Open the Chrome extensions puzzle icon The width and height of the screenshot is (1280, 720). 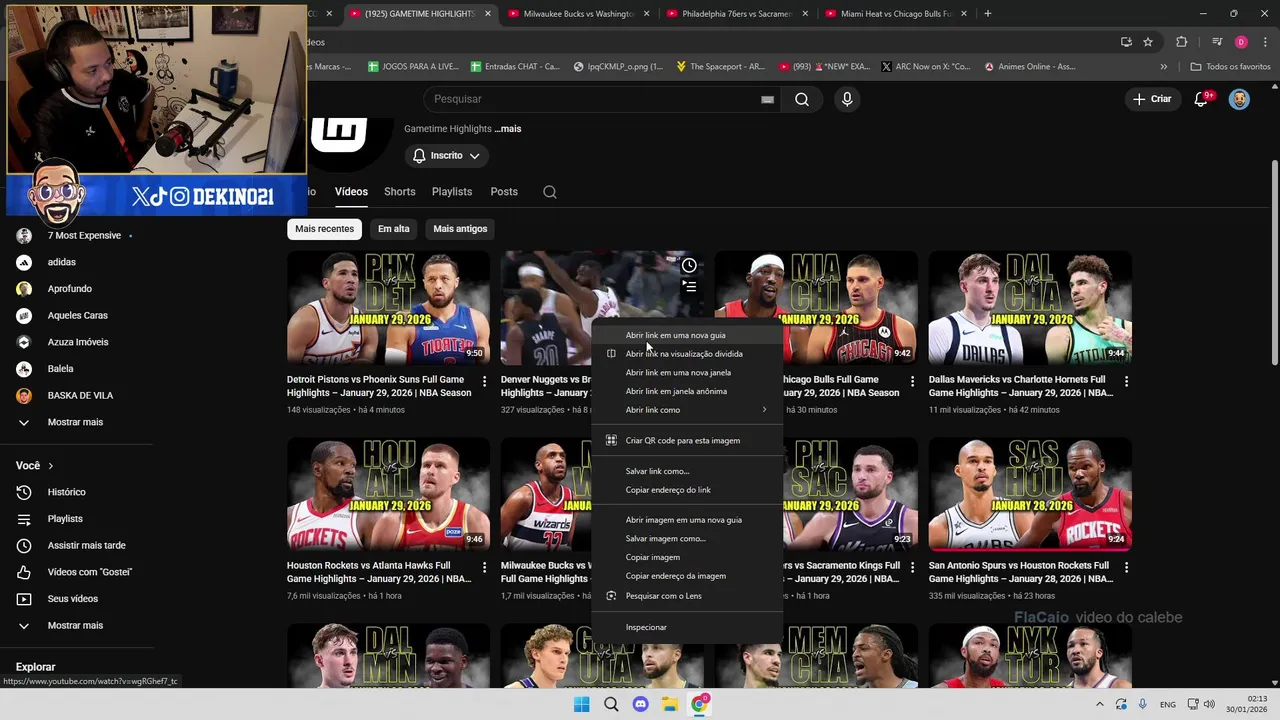point(1182,42)
